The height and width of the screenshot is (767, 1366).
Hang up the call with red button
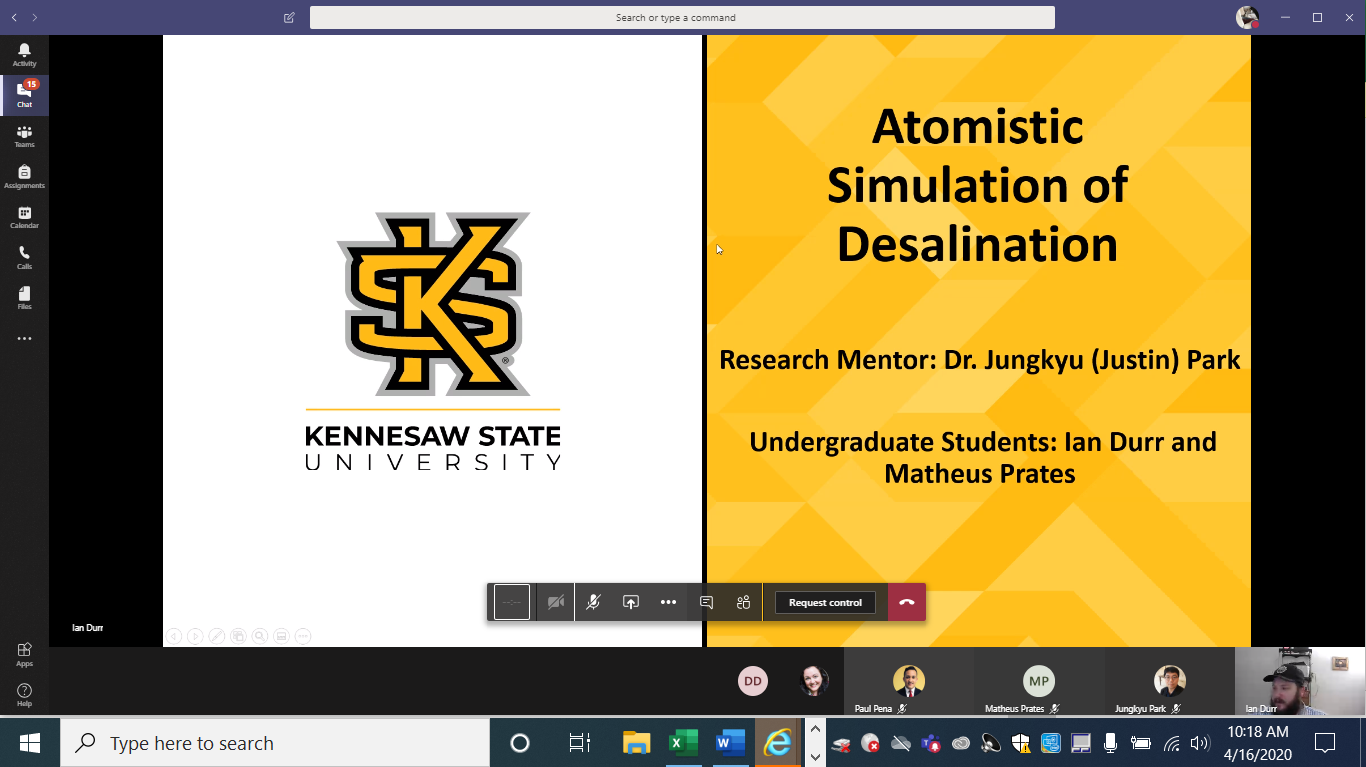click(906, 602)
